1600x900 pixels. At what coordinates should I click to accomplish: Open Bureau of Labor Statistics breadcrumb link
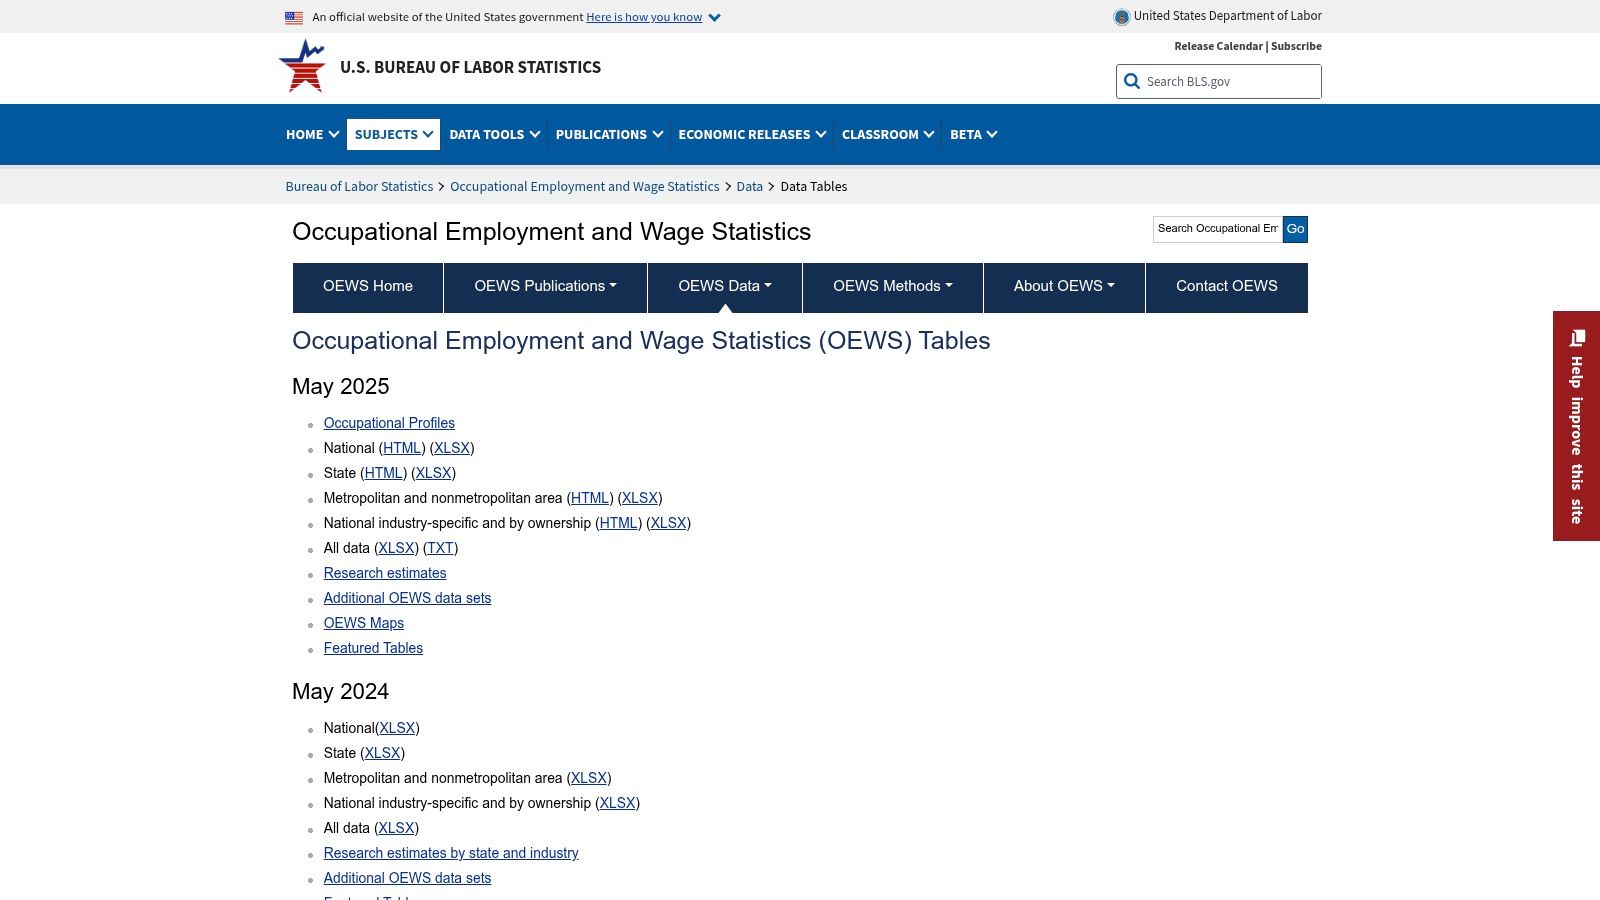click(x=359, y=187)
